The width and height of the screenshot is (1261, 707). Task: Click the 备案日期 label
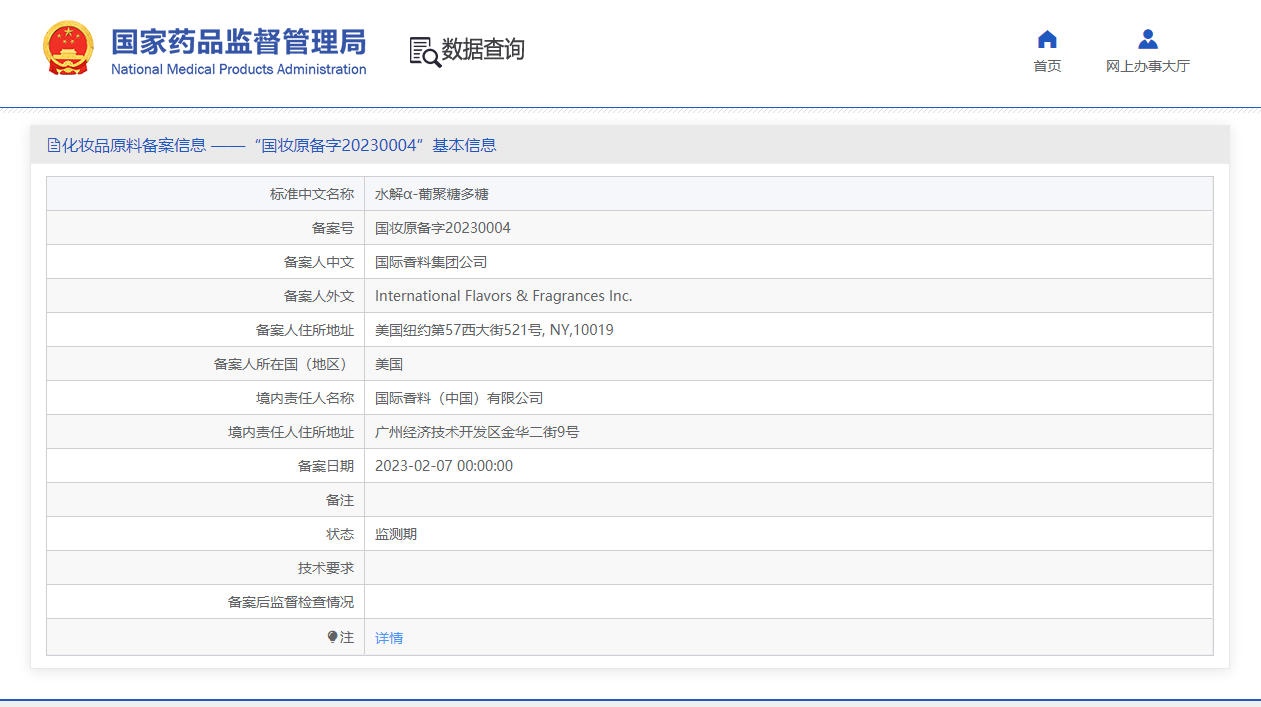(x=326, y=466)
